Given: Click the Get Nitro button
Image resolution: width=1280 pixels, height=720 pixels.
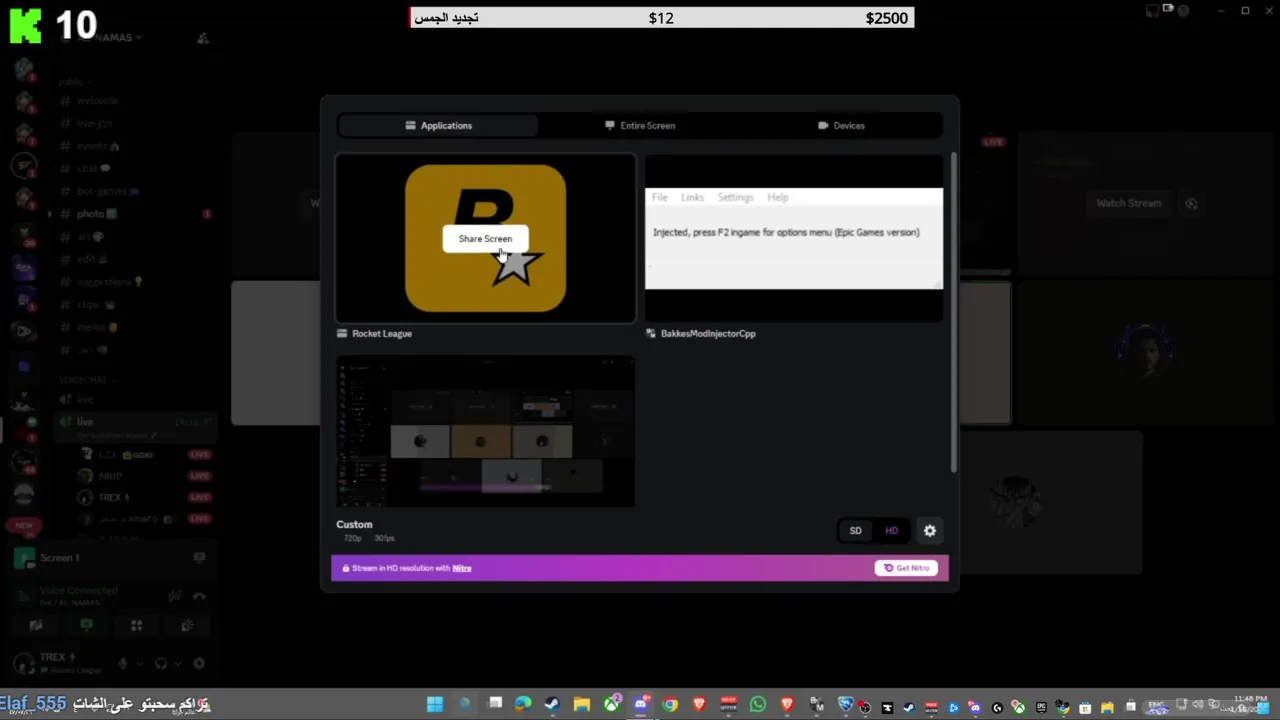Looking at the screenshot, I should tap(906, 568).
